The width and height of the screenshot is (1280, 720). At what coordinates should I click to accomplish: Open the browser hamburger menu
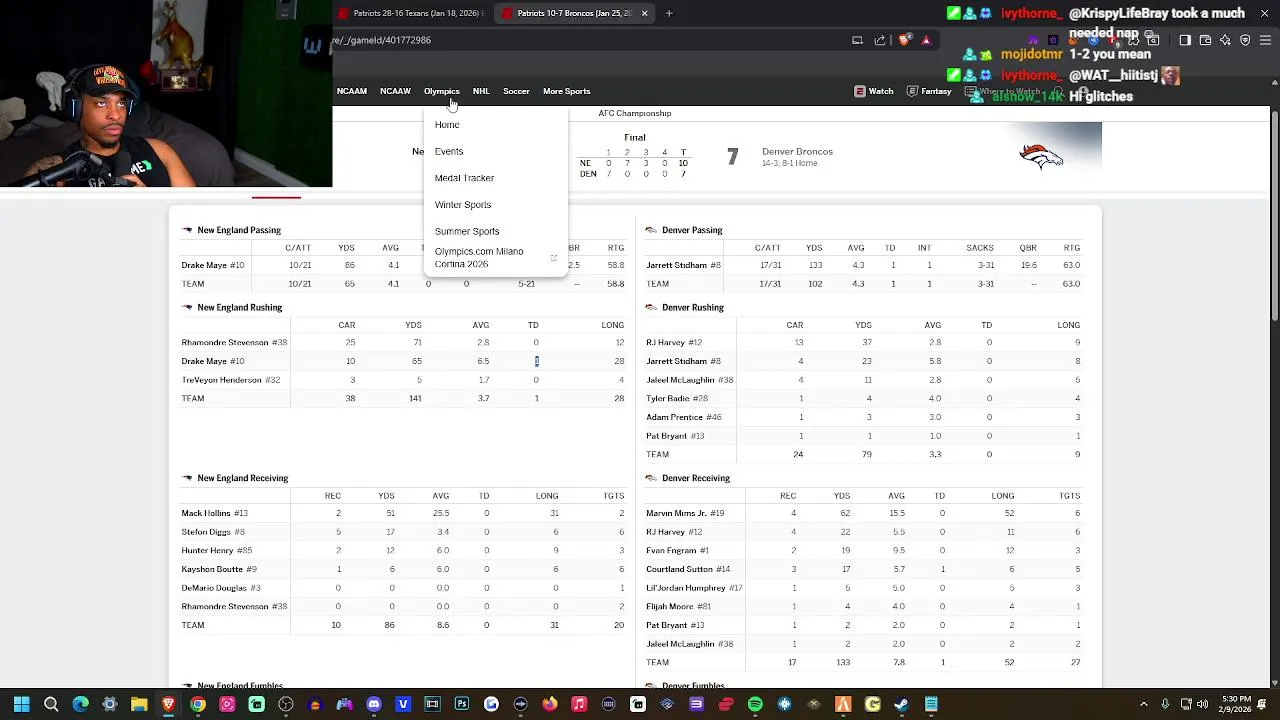coord(1266,40)
